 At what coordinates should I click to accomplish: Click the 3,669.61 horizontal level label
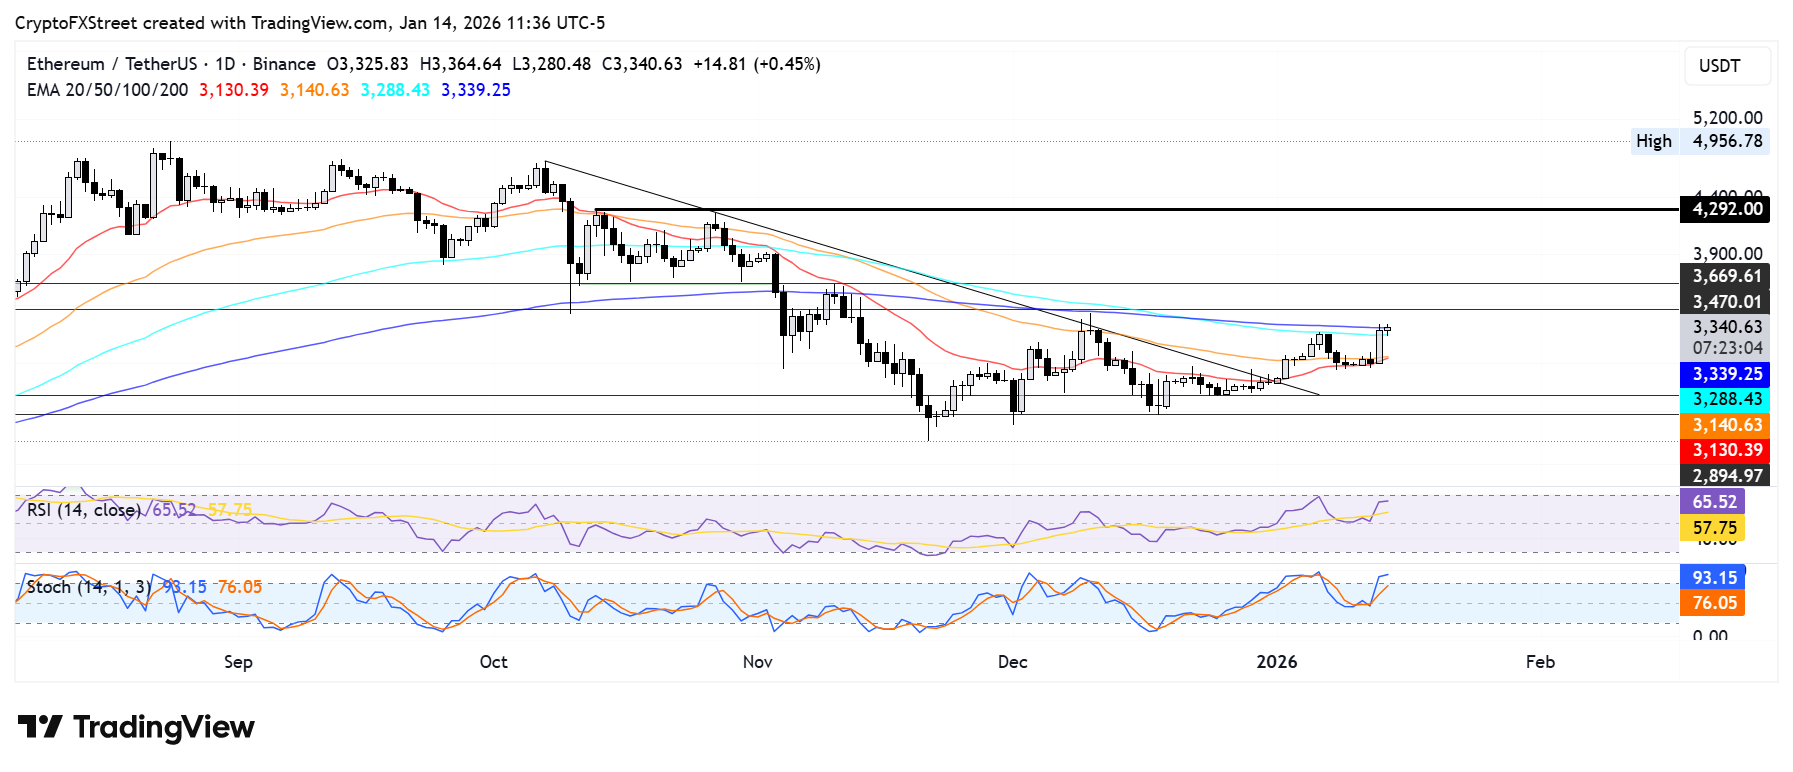tap(1726, 276)
